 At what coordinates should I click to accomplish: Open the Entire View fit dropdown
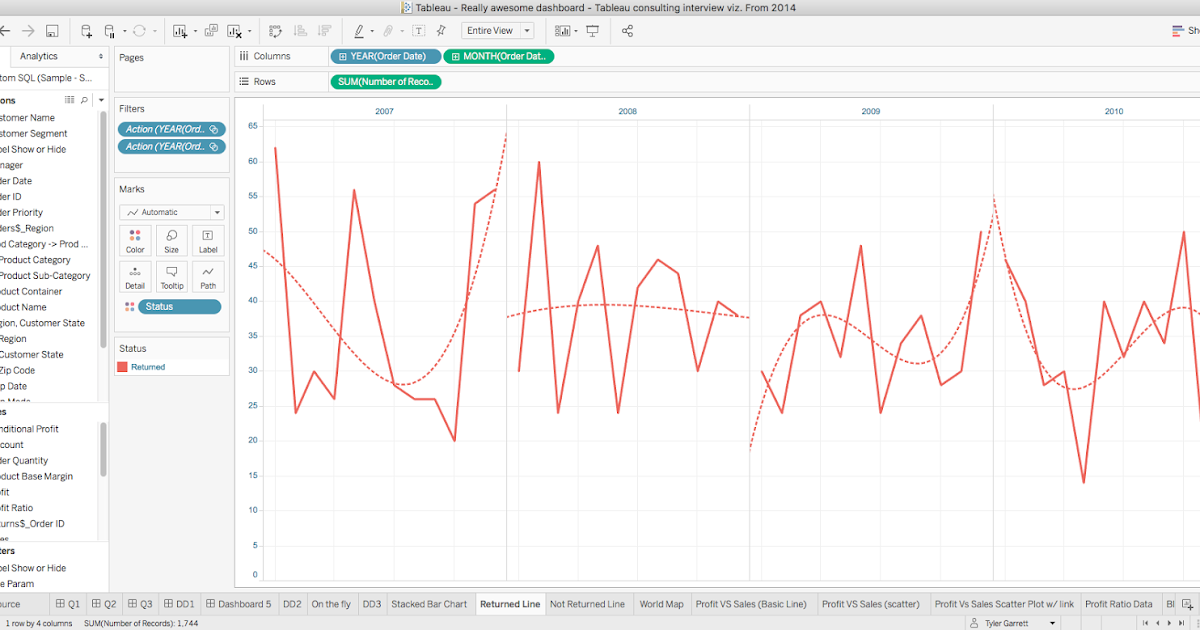tap(527, 31)
